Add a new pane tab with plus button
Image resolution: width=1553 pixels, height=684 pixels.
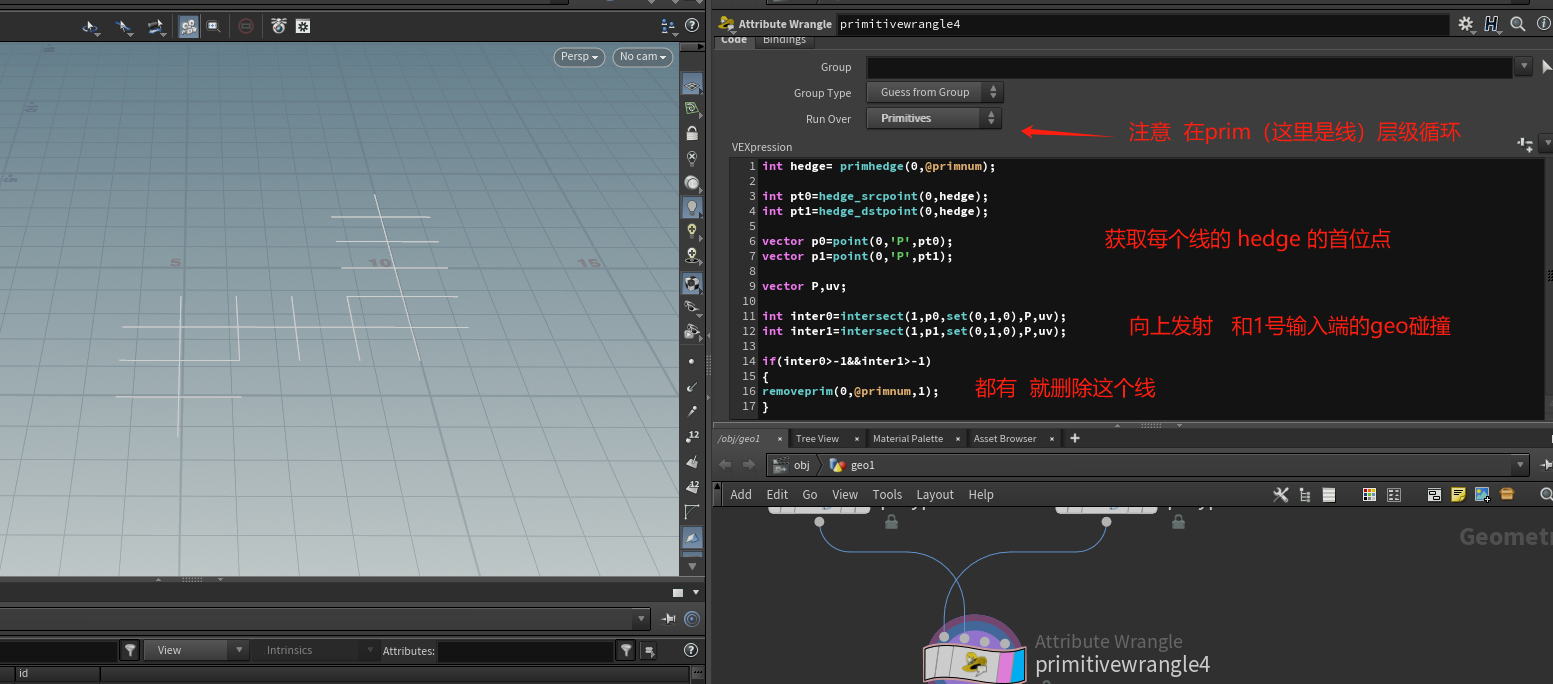point(1075,438)
